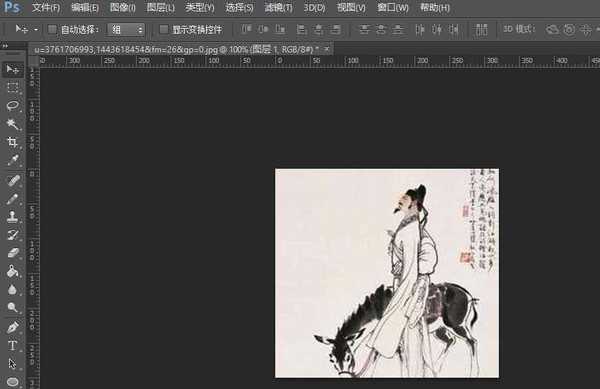The width and height of the screenshot is (600, 389).
Task: Click distribute left edges icon
Action: (420, 29)
